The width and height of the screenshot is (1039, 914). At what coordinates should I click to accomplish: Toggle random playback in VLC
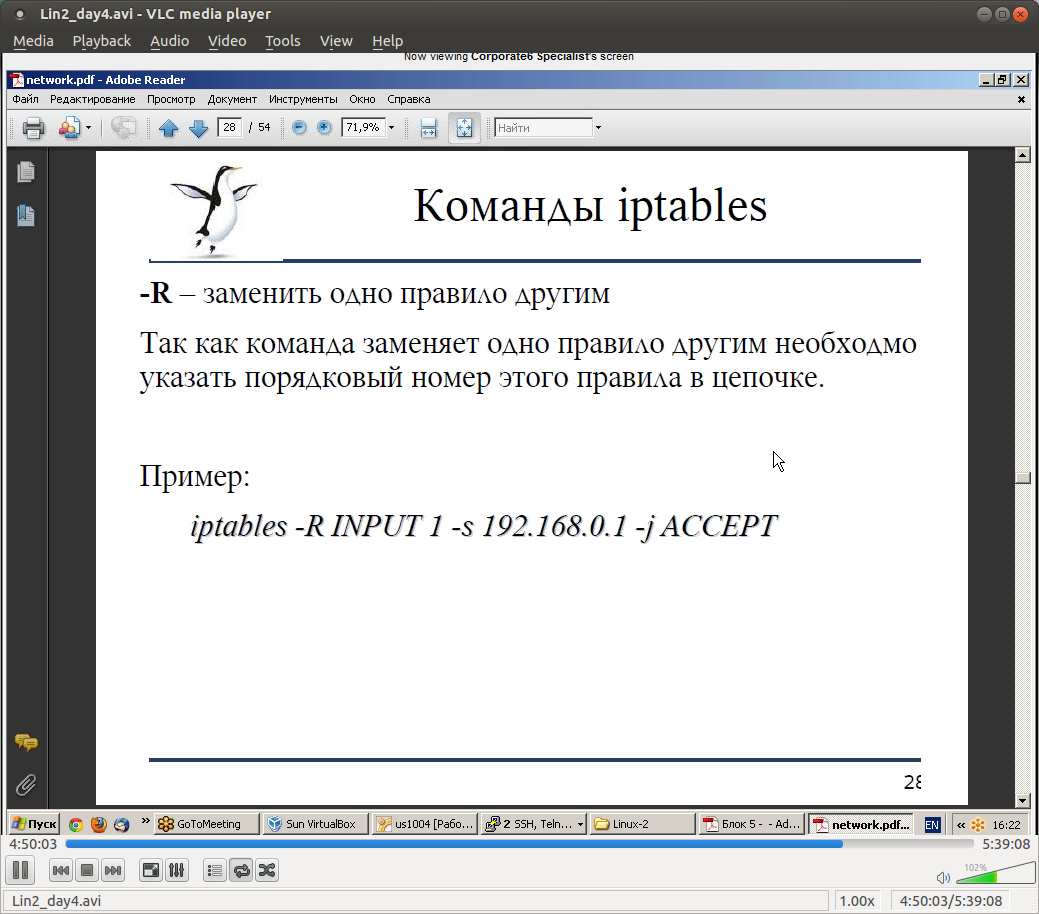coord(266,870)
